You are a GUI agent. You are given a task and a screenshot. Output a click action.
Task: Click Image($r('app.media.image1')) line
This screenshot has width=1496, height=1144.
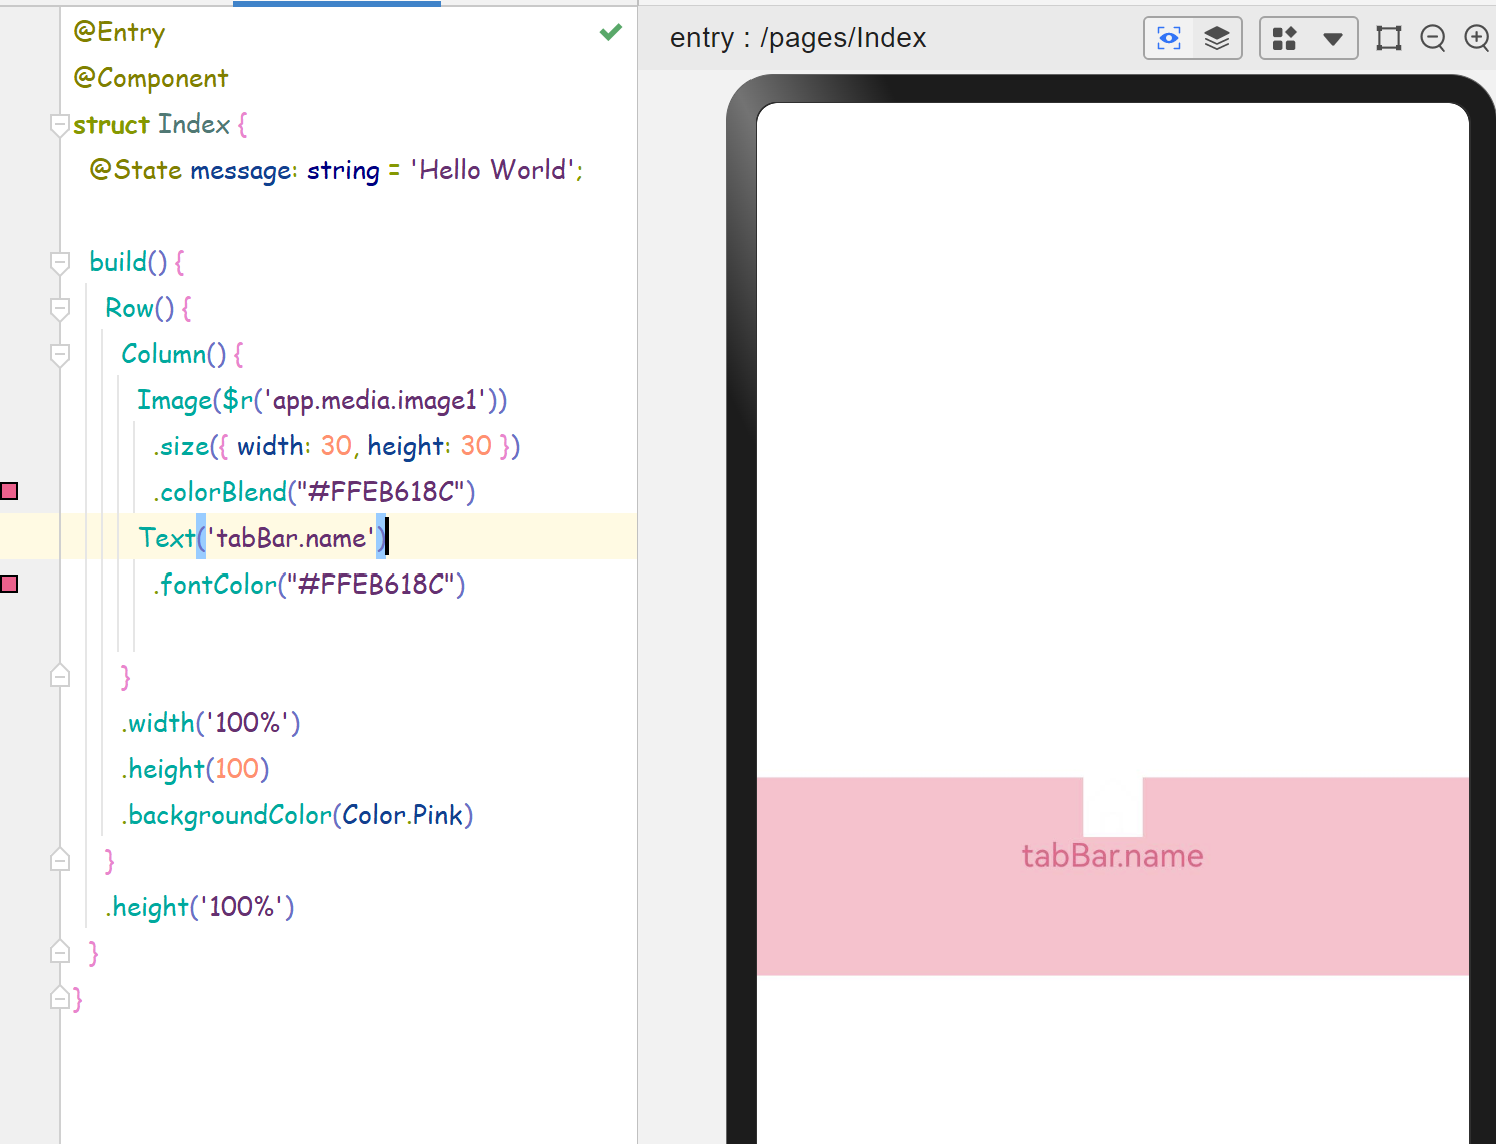tap(322, 400)
